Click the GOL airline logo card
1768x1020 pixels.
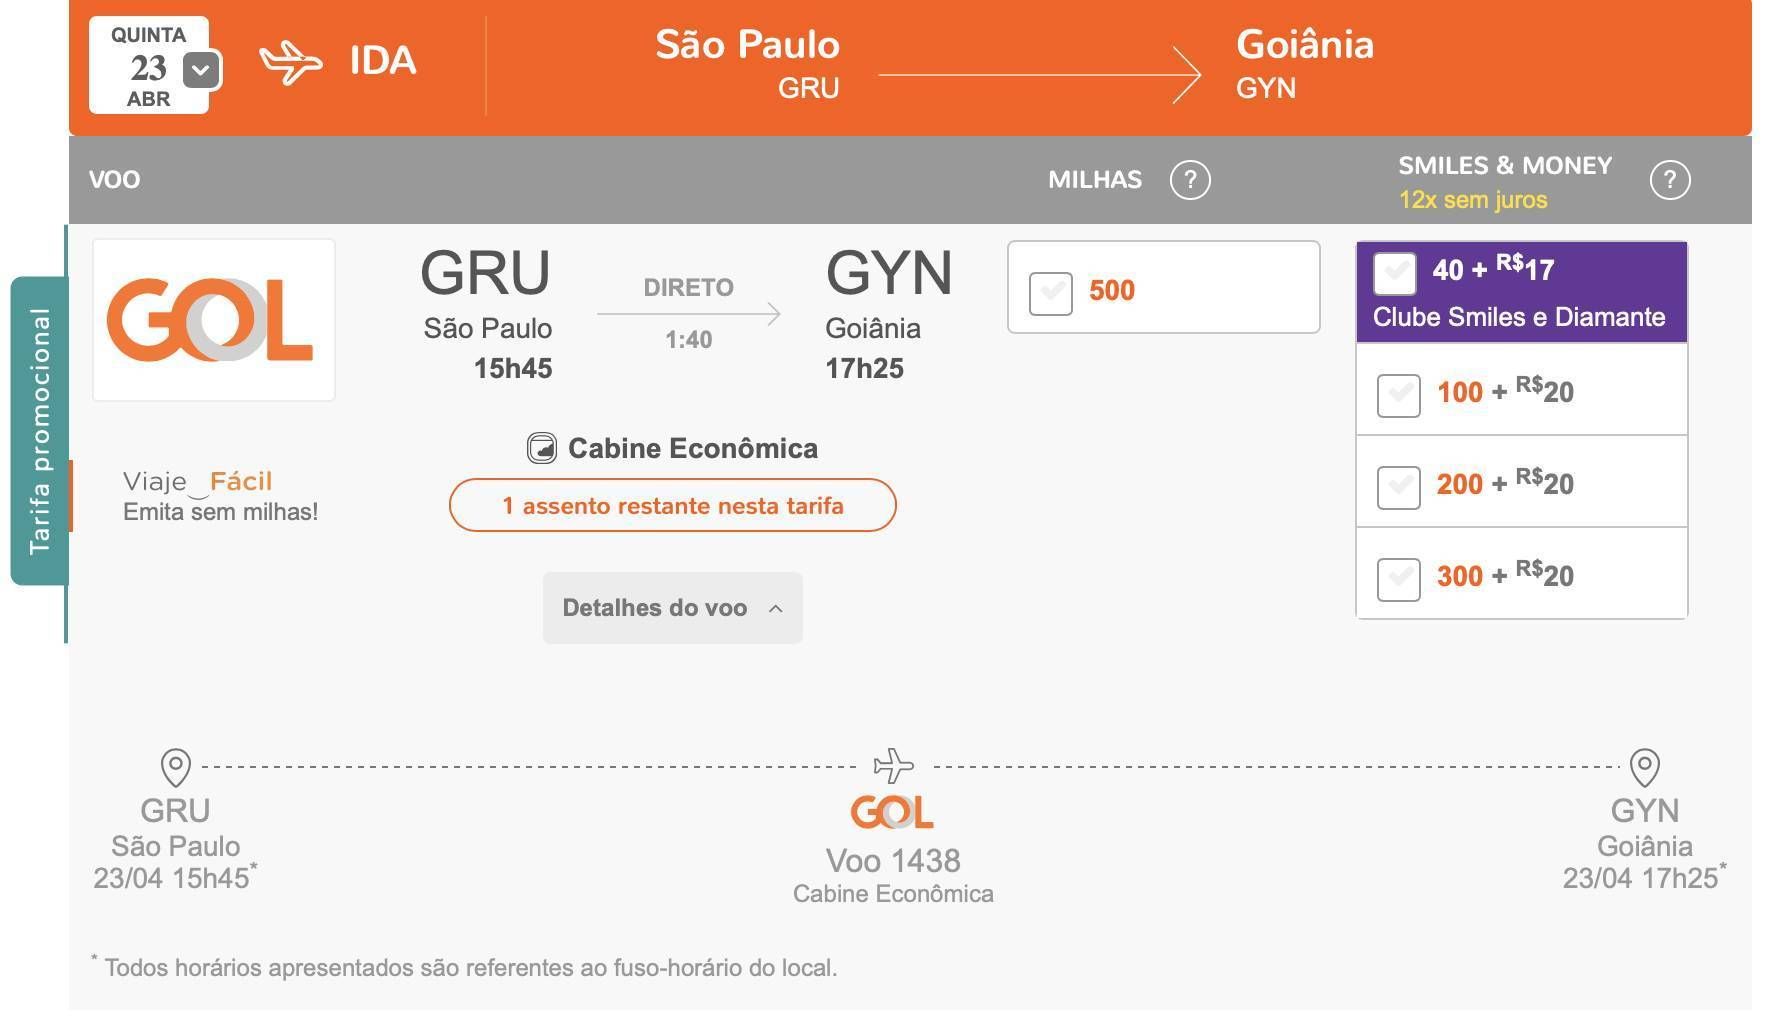pyautogui.click(x=214, y=320)
